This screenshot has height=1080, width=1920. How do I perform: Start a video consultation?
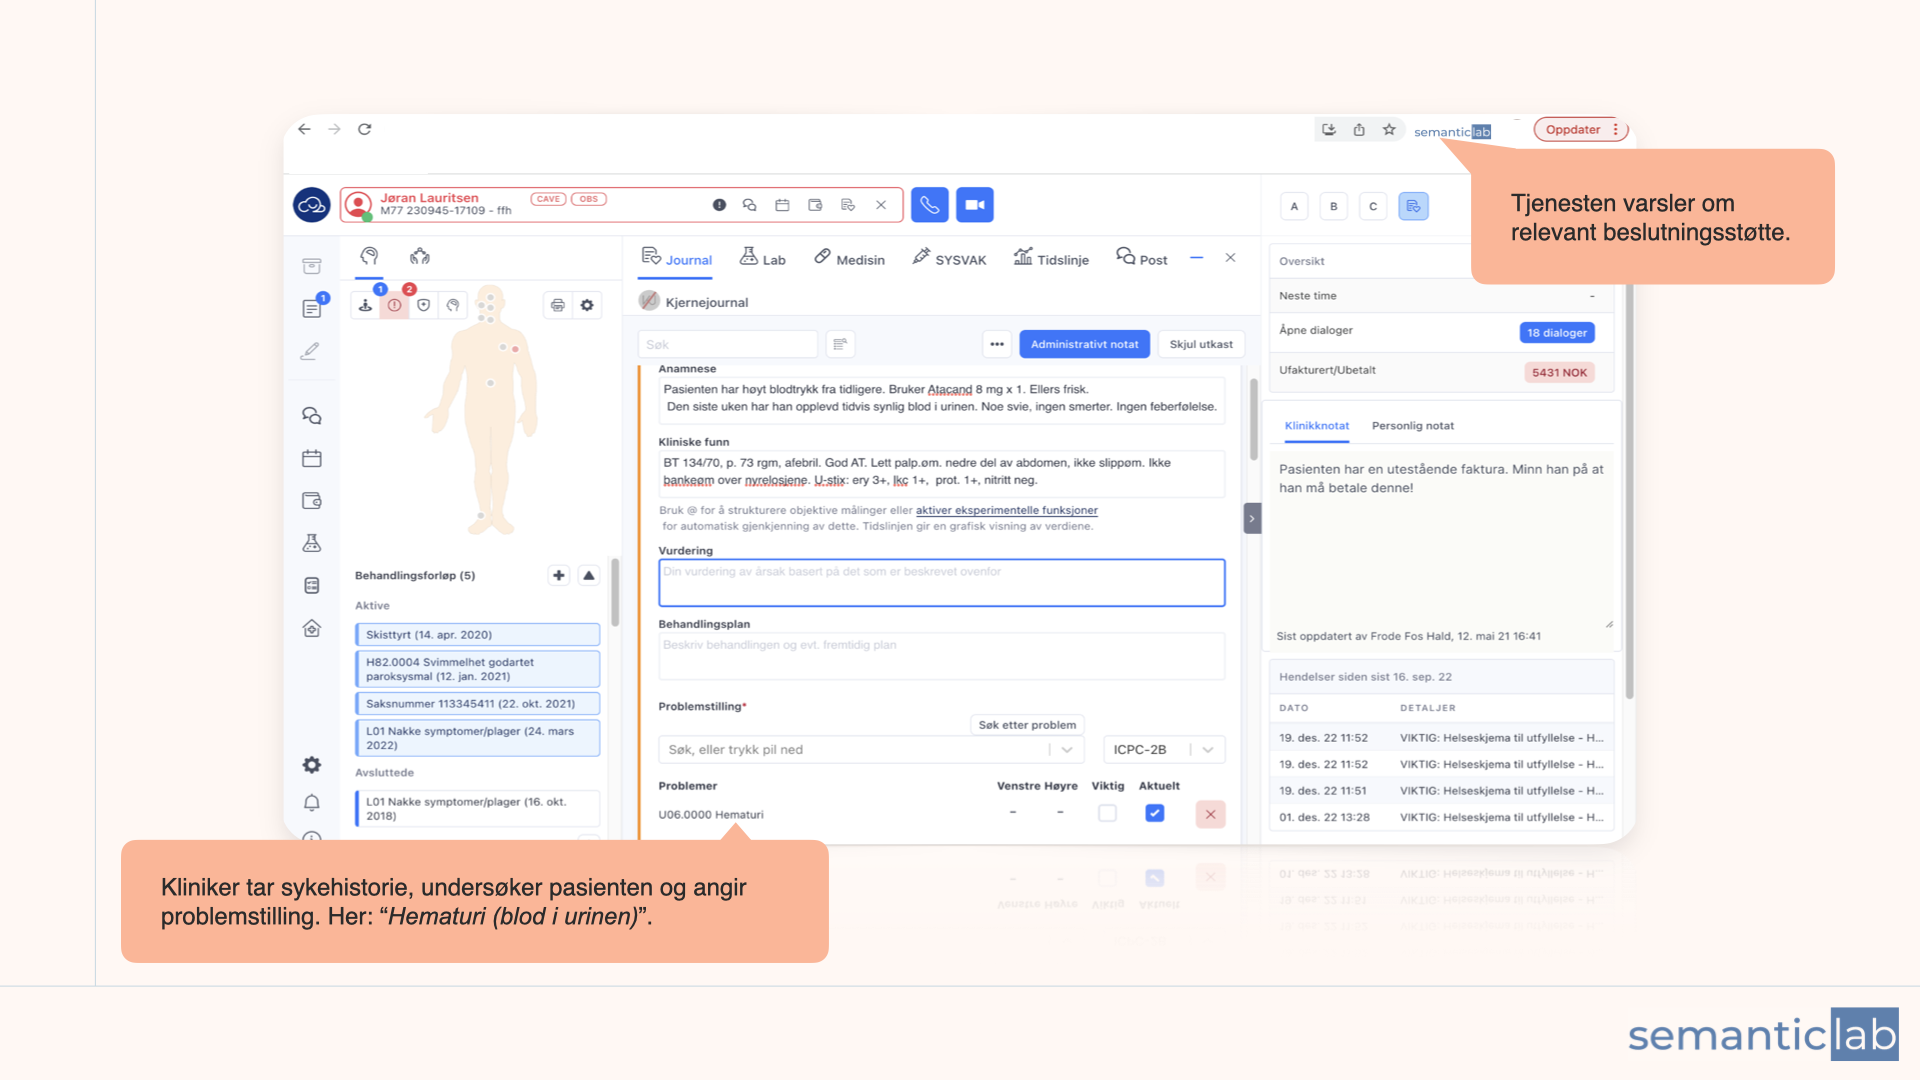tap(975, 205)
